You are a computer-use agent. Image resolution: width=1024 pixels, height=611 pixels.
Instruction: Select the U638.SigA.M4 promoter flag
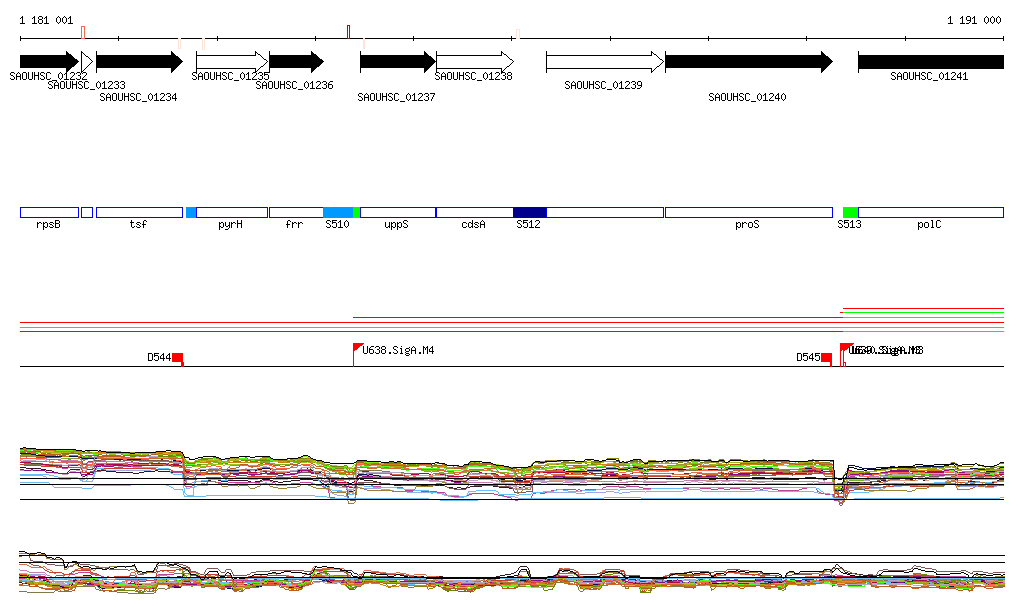[358, 348]
